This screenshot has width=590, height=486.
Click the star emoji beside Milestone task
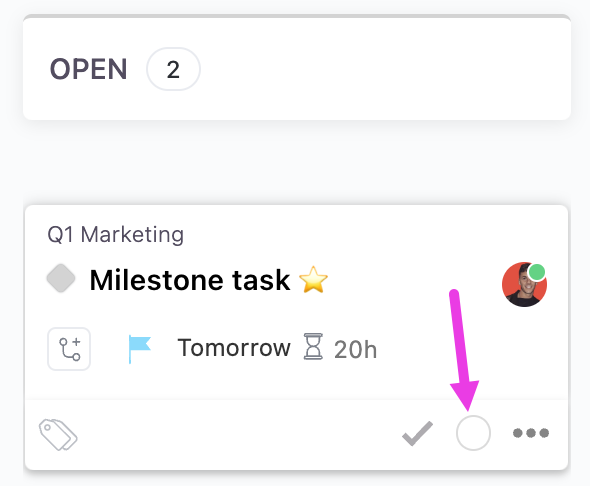313,279
